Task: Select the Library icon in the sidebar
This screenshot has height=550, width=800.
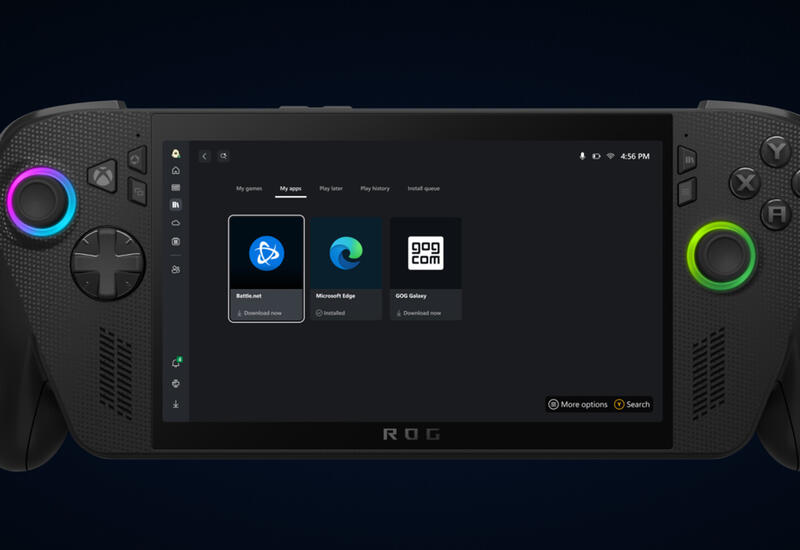Action: tap(176, 205)
